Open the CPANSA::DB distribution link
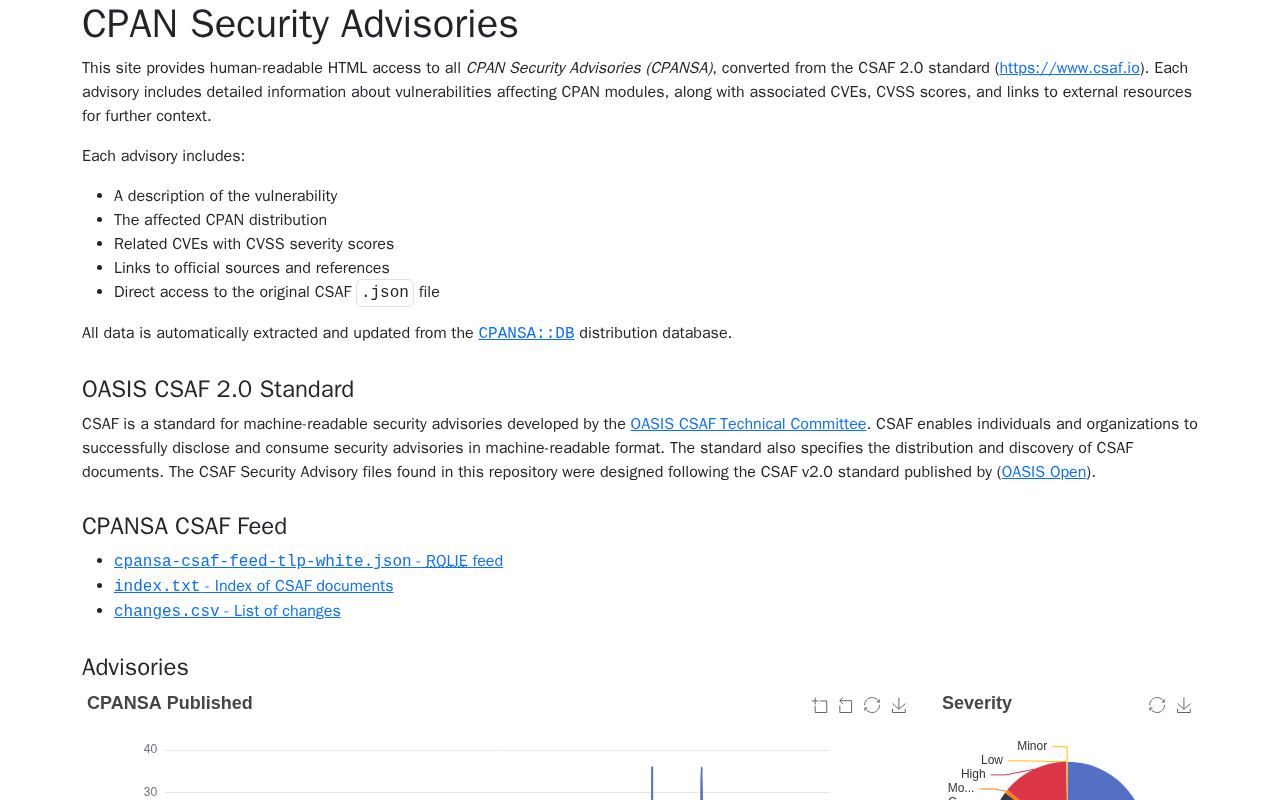Viewport: 1280px width, 800px height. pos(526,333)
